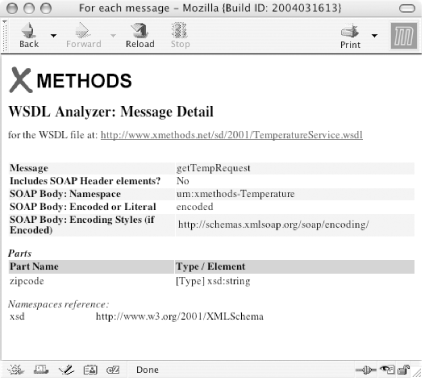Viewport: 423px width, 378px height.
Task: Open the TemperatureService.wsdl link
Action: click(231, 135)
